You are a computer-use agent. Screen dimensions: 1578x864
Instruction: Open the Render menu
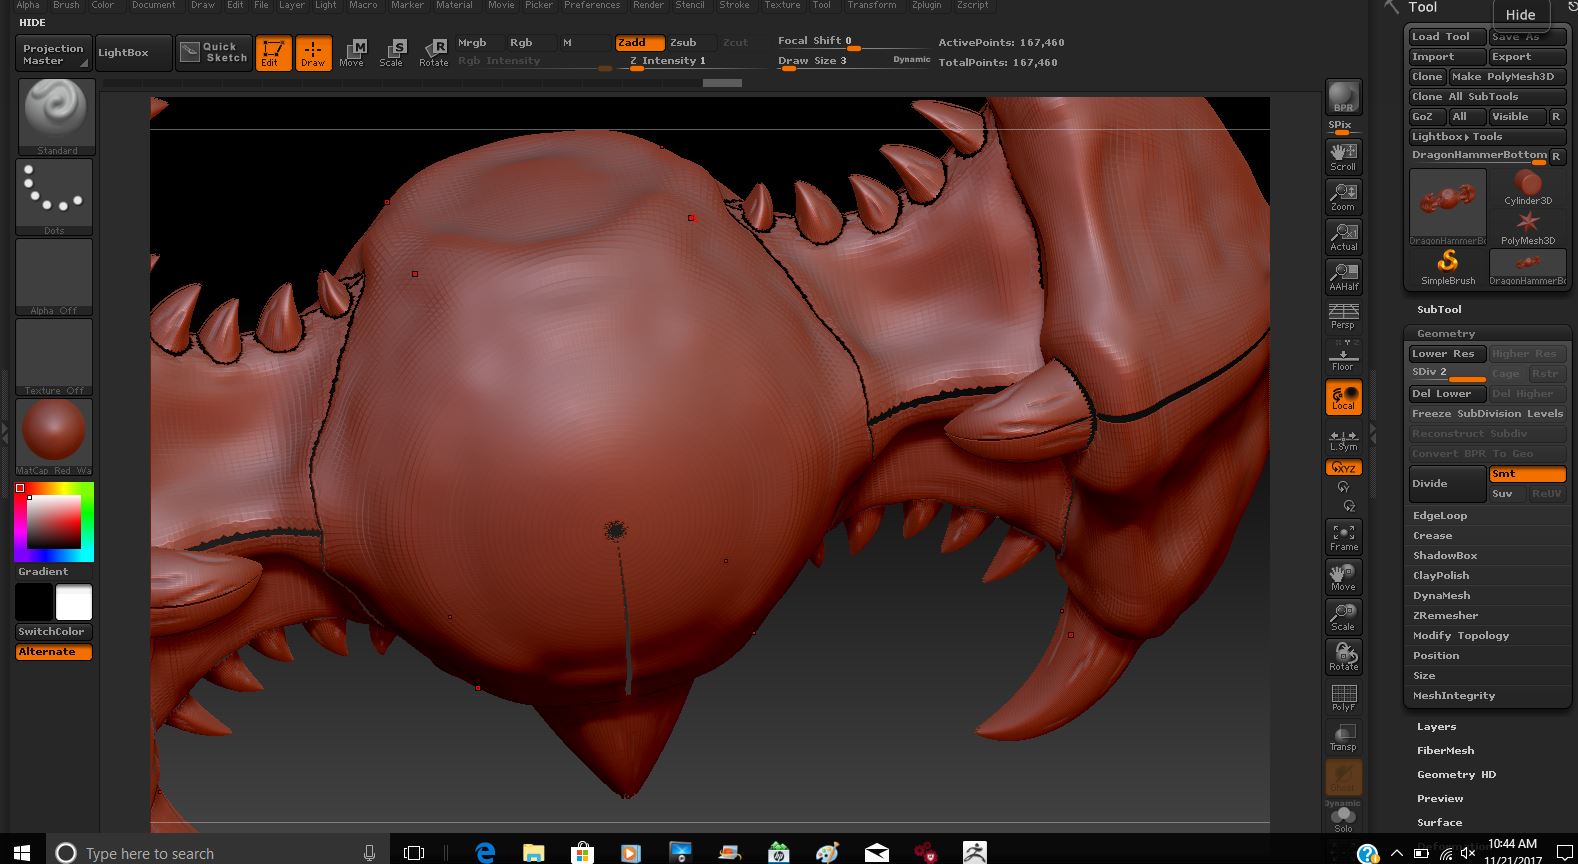(x=648, y=5)
